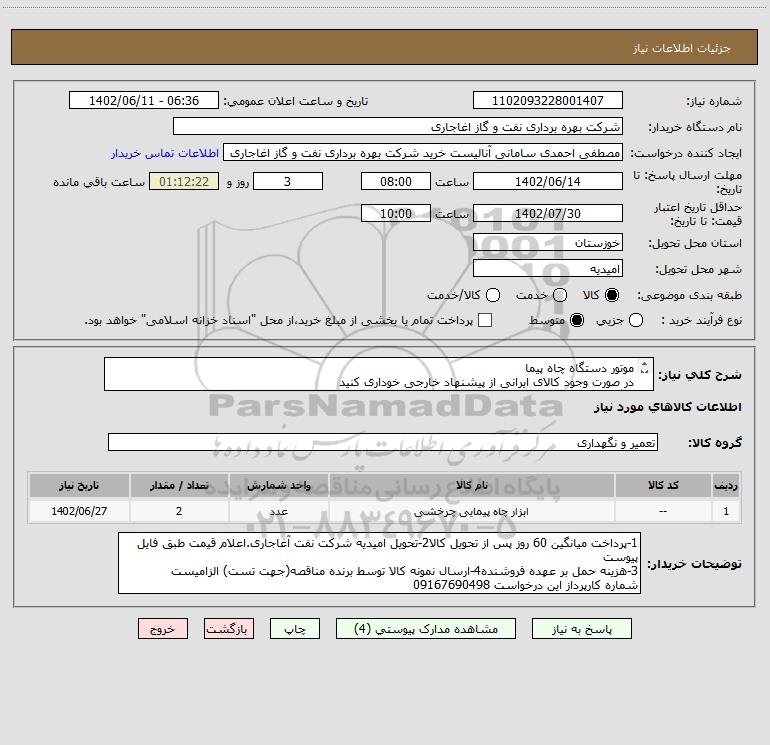Click the scroll arrows in description box
770x745 pixels.
(645, 368)
